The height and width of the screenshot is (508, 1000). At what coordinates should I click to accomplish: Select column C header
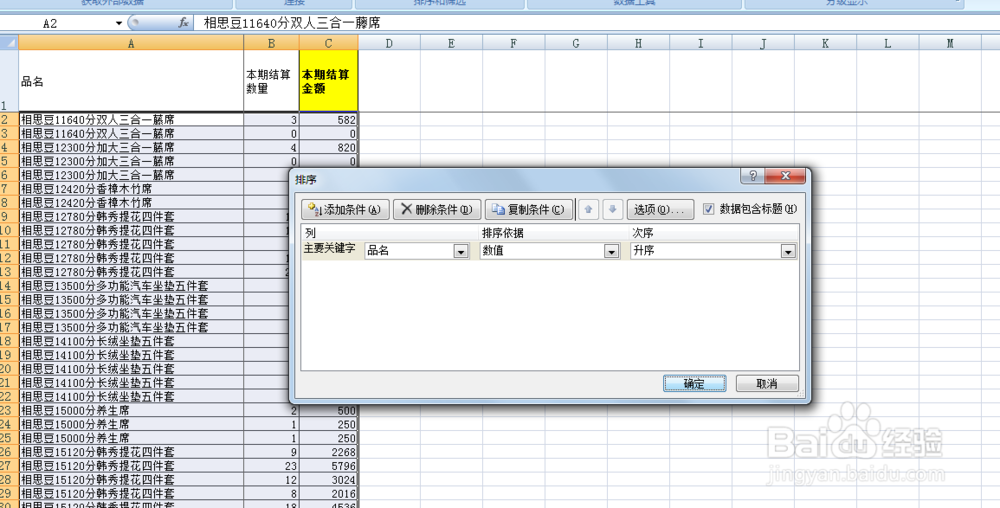pos(328,43)
